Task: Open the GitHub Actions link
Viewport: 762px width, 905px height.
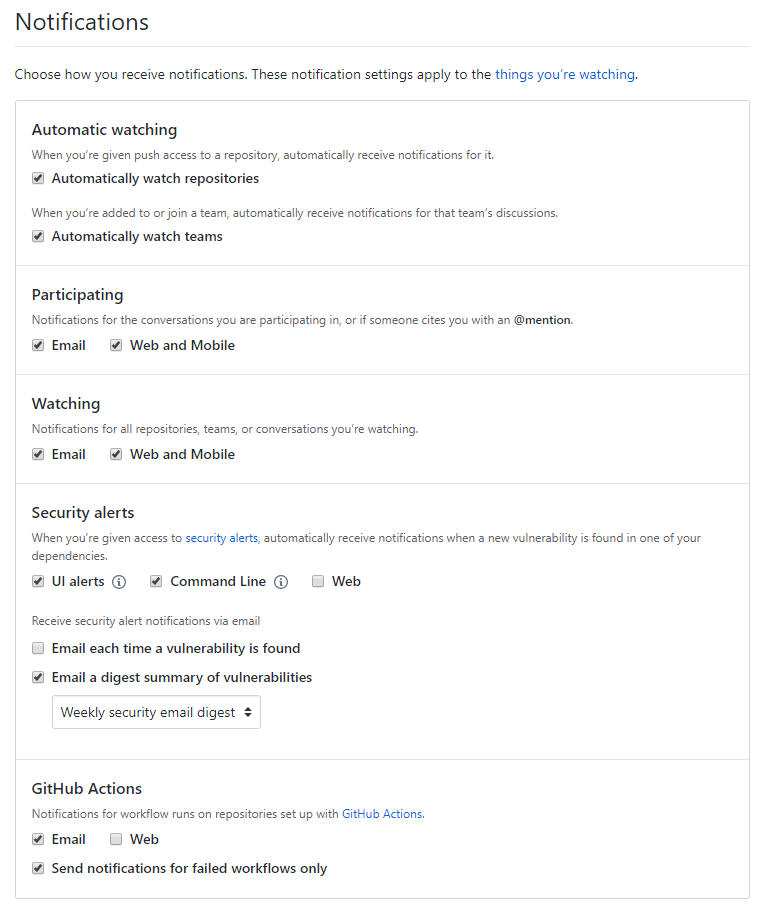Action: tap(382, 814)
